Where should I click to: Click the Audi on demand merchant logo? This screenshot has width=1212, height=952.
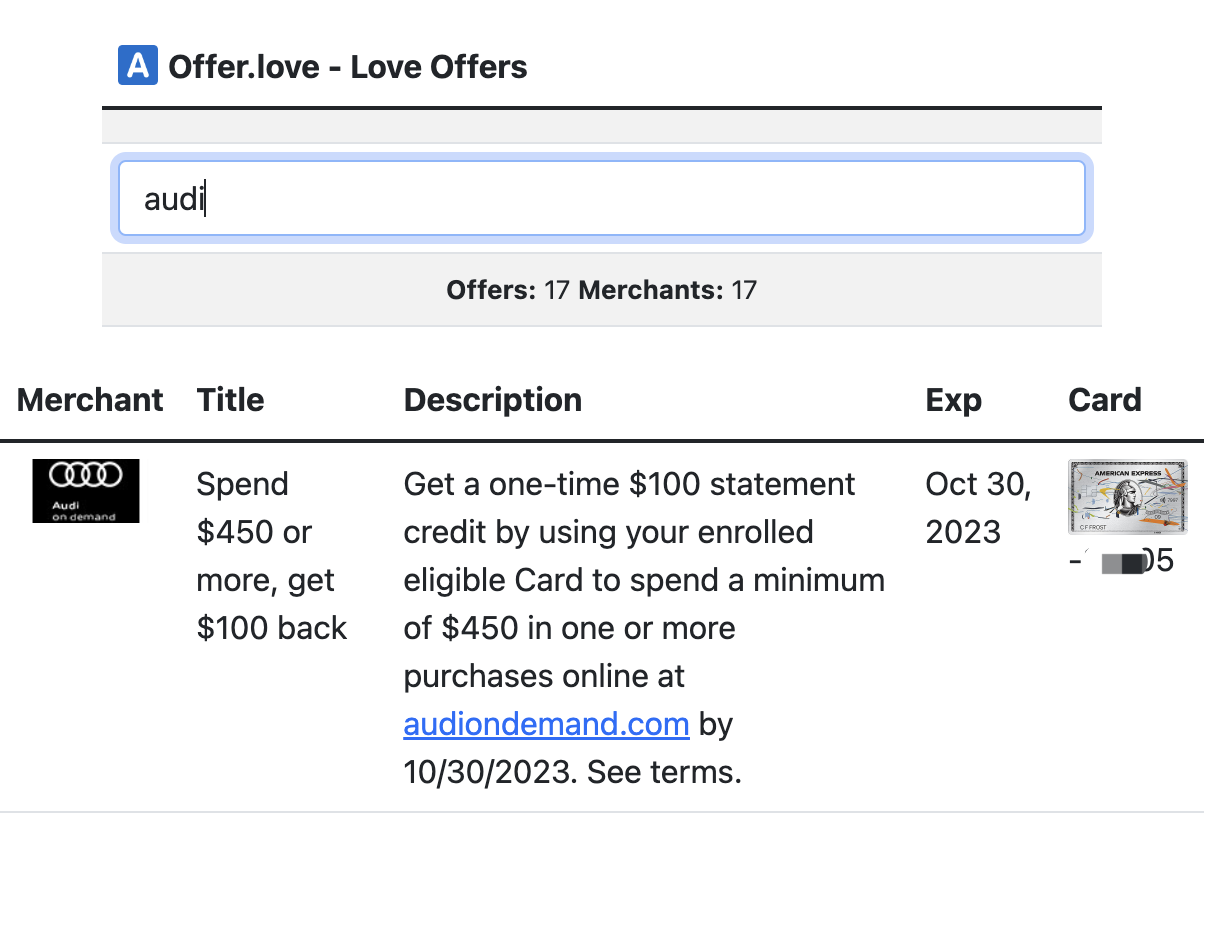86,490
